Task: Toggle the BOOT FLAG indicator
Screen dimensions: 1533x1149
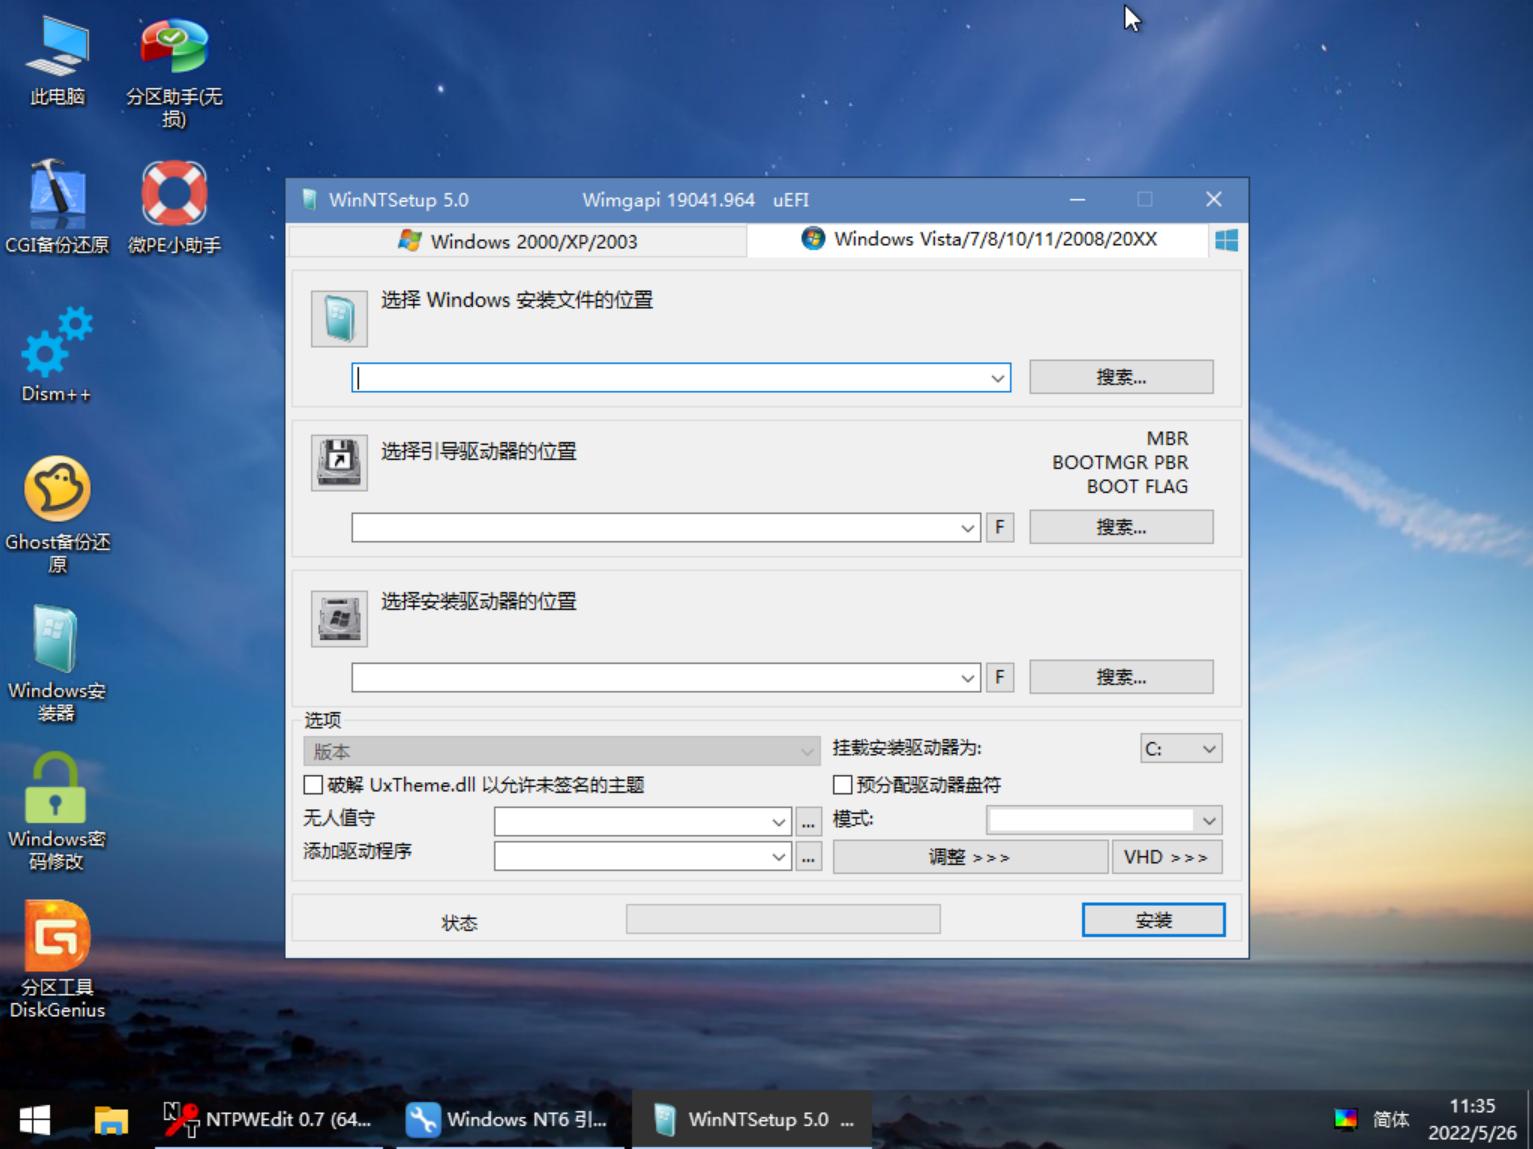Action: coord(1136,486)
